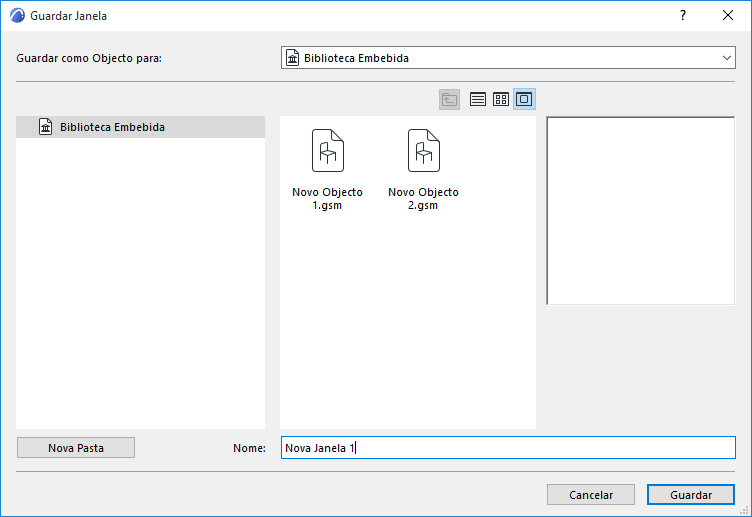Click into the Nome text field
The width and height of the screenshot is (752, 517).
[508, 448]
